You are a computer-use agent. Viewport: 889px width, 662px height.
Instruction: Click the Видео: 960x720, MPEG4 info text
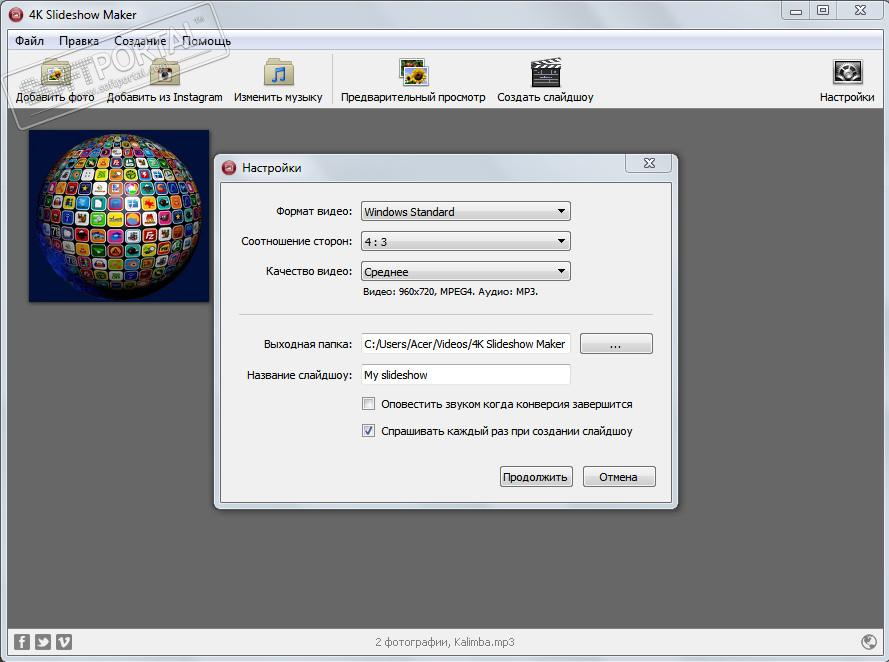pyautogui.click(x=450, y=292)
